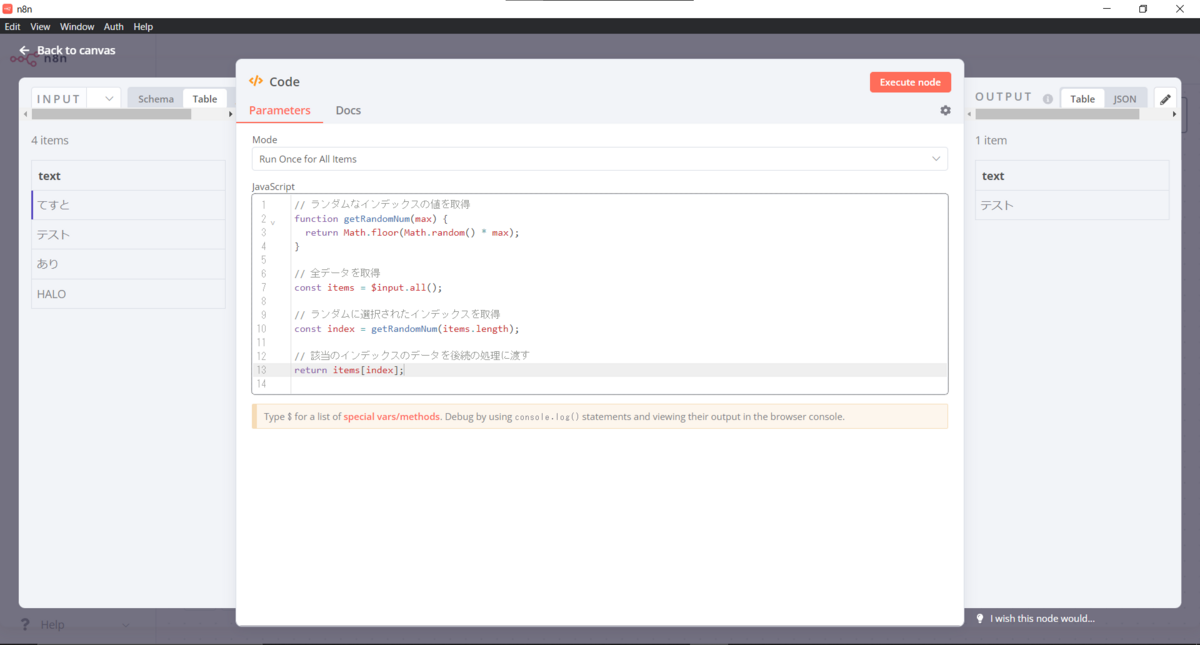Click scroll right arrow in input panel
This screenshot has width=1200, height=645.
[x=231, y=114]
